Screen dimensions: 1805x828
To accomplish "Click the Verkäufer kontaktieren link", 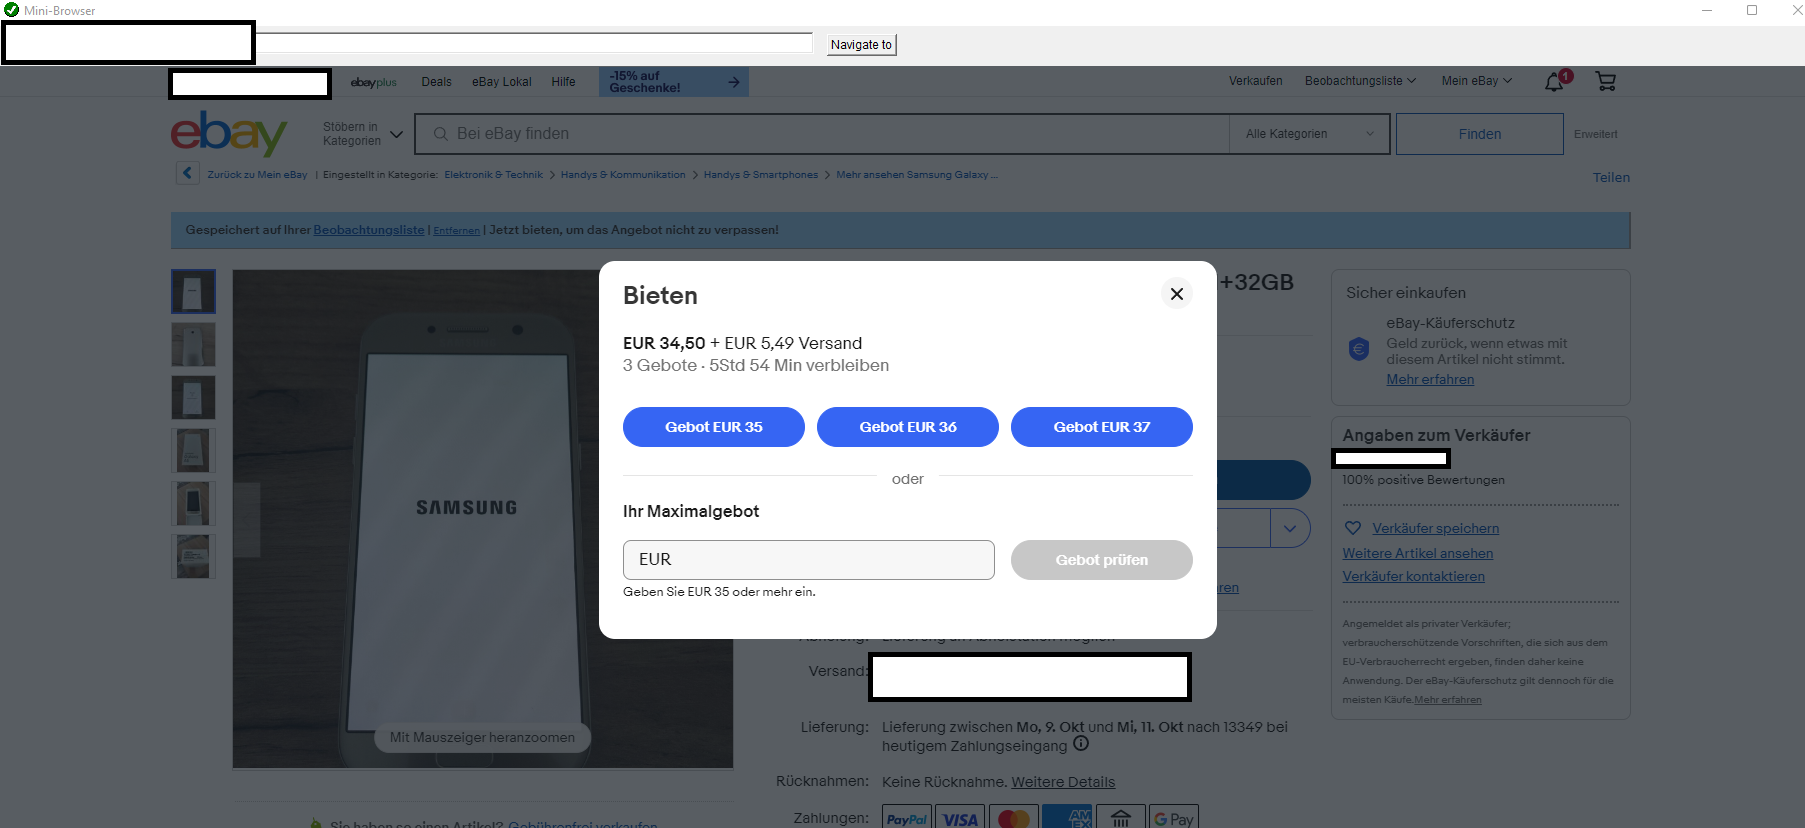I will [1413, 576].
